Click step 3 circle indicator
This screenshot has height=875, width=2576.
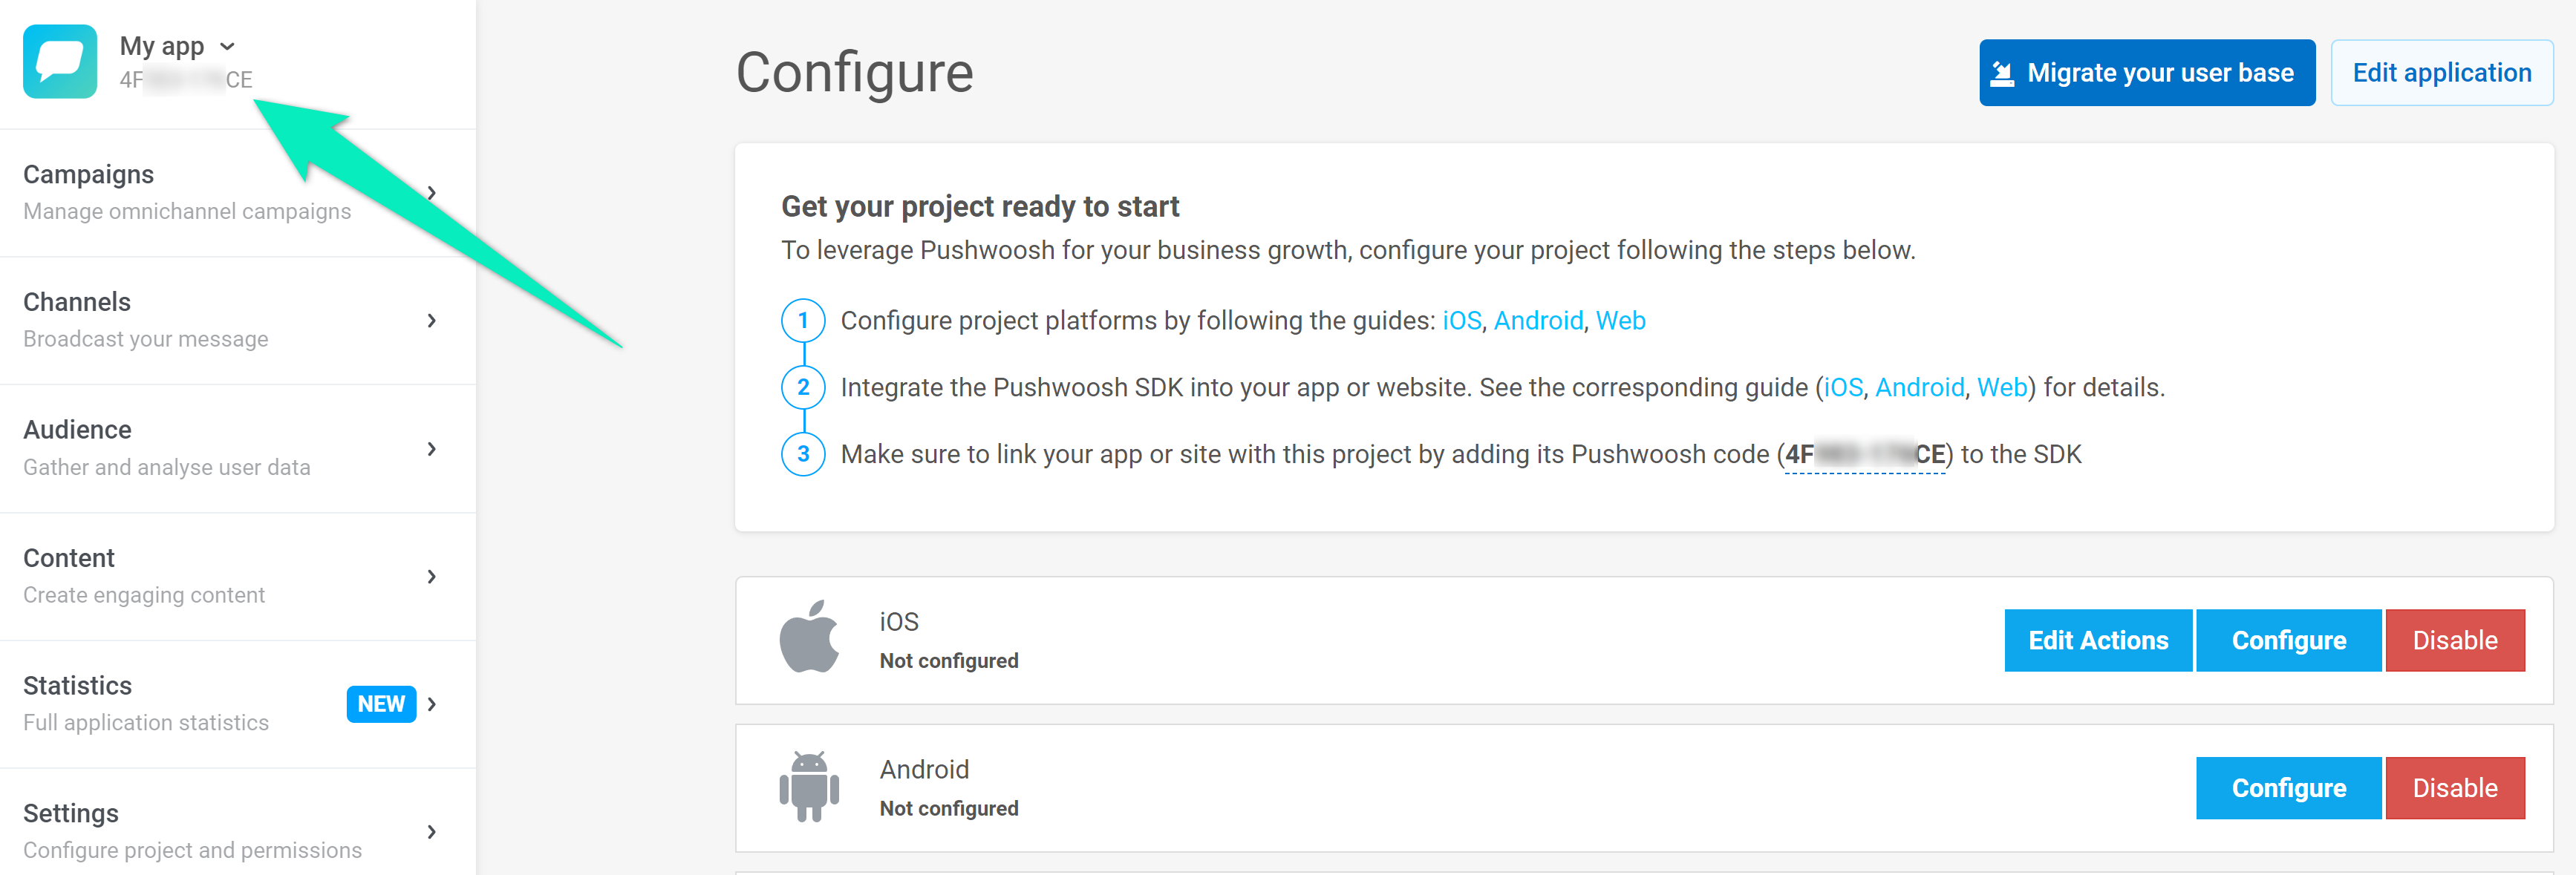pyautogui.click(x=802, y=454)
